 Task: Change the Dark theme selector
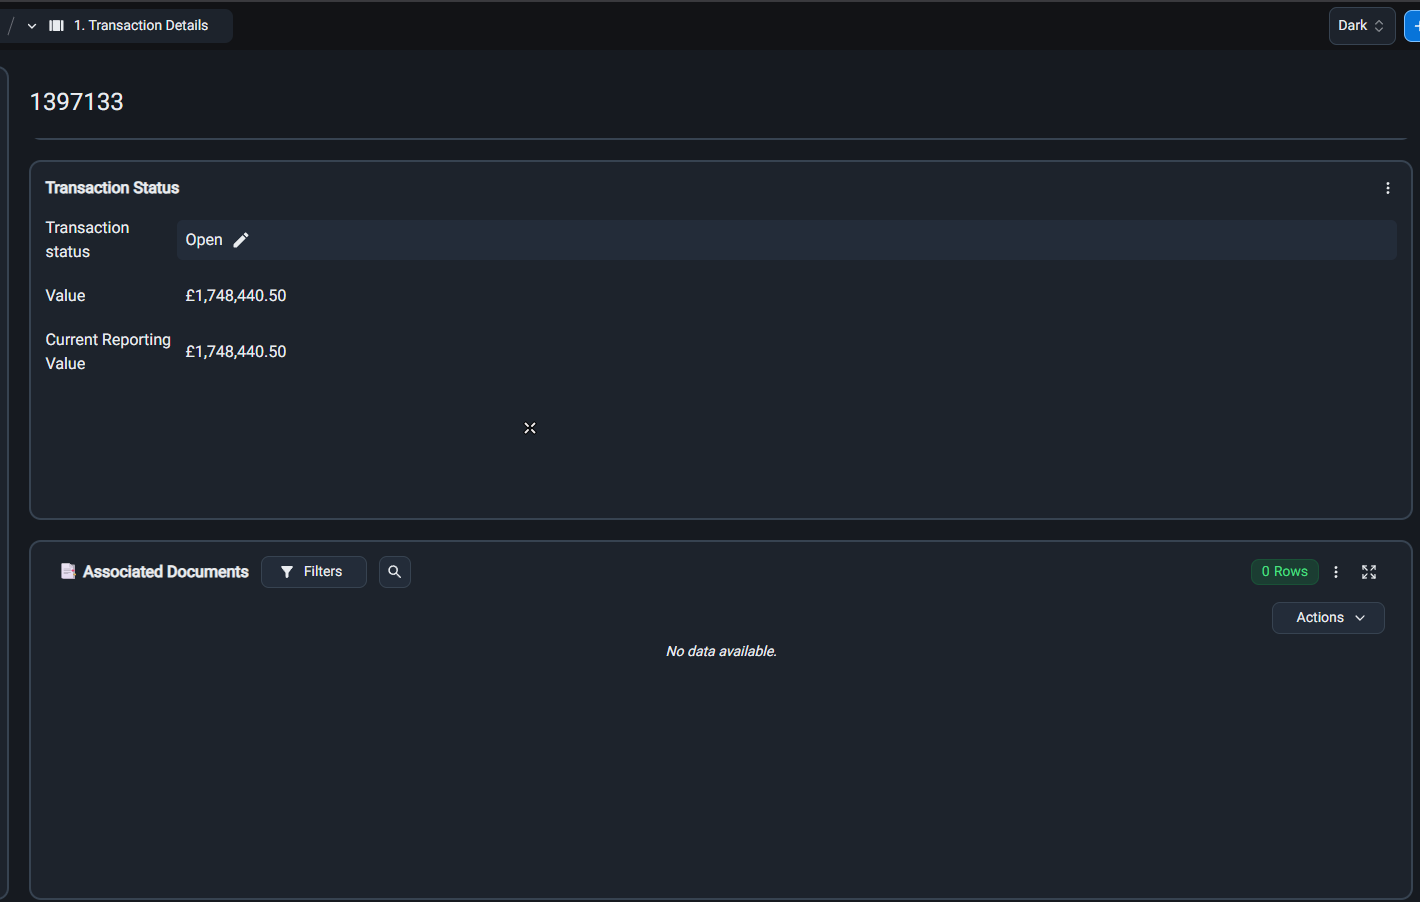coord(1362,26)
